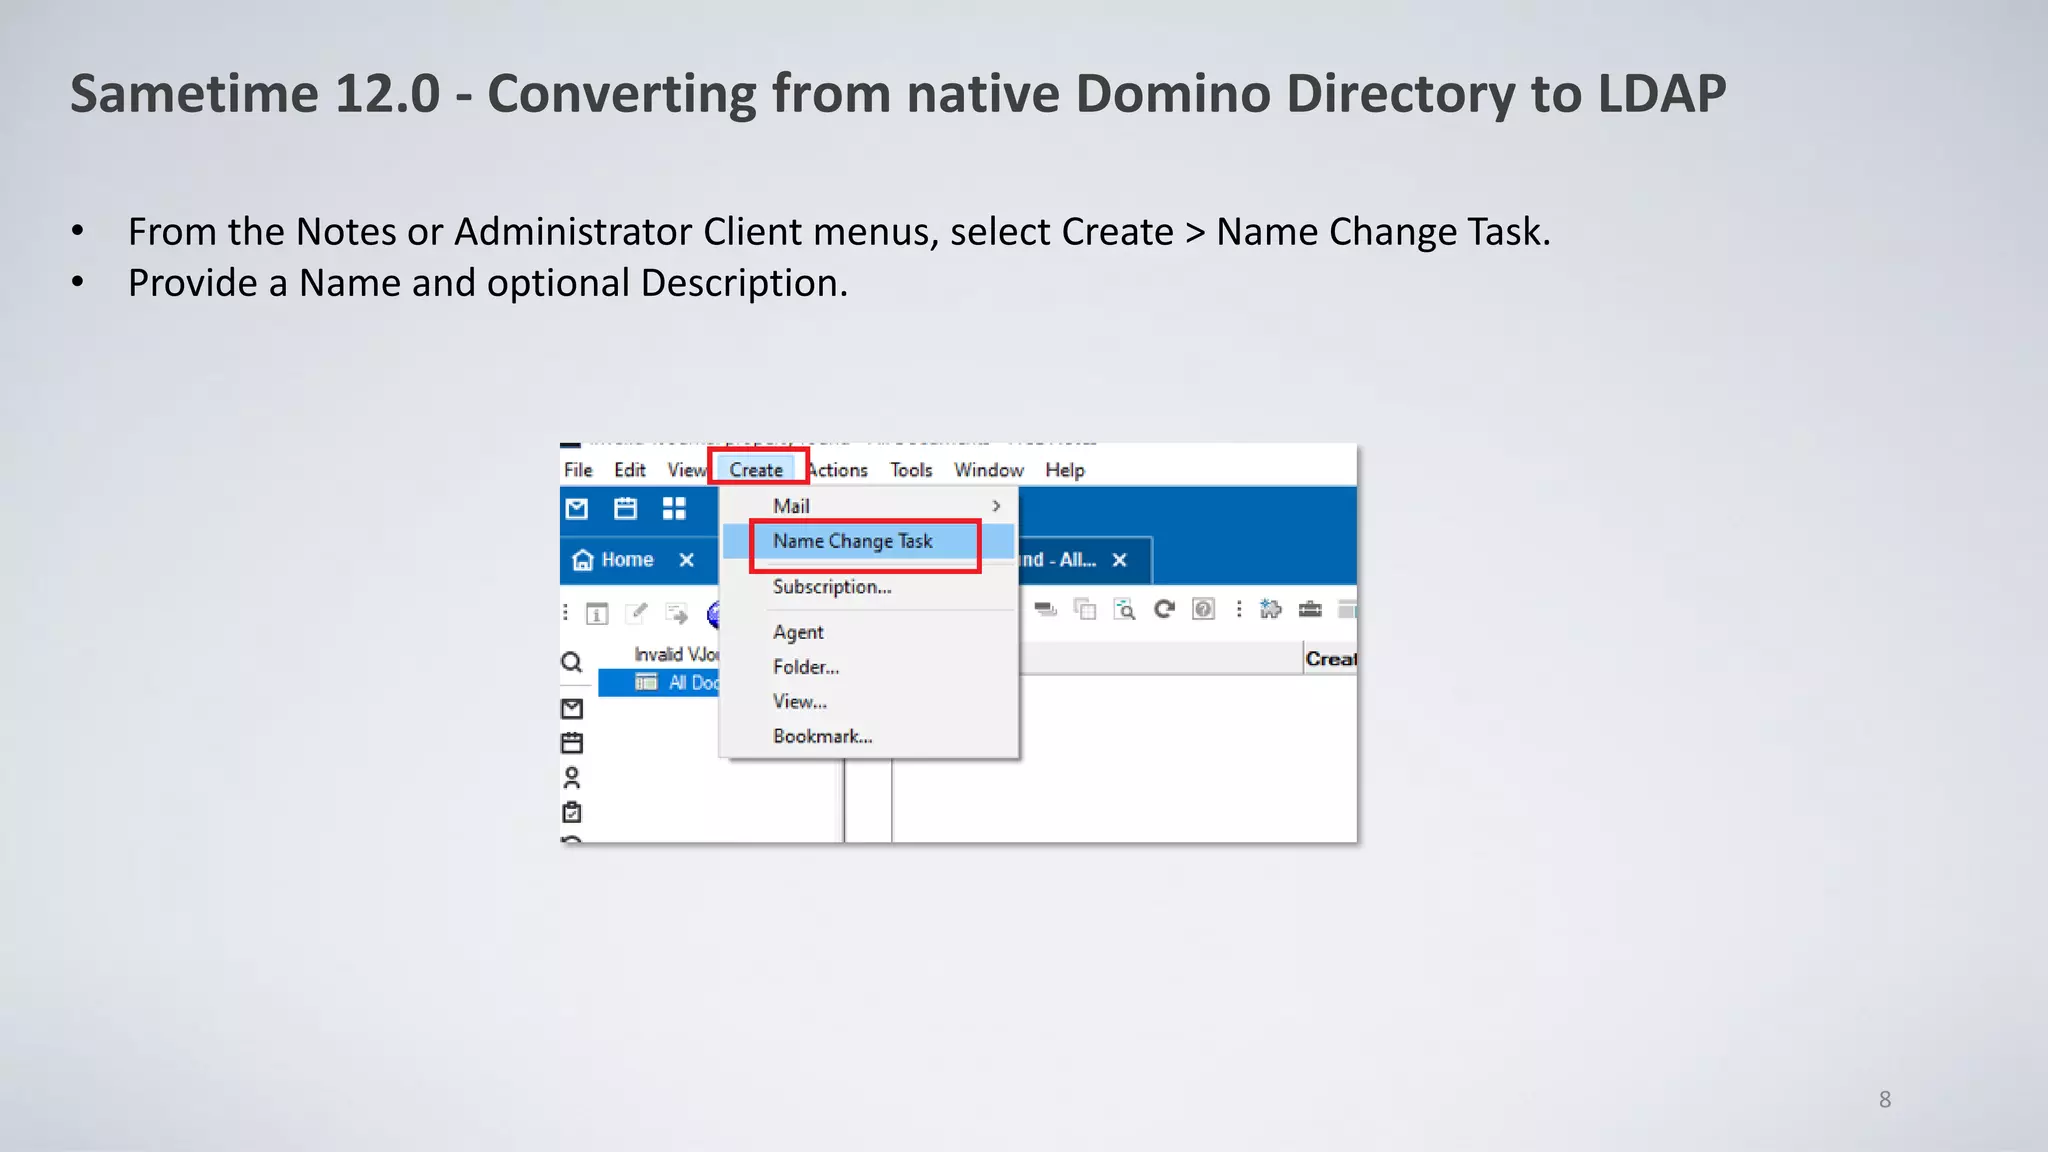Open the View menu in the menu bar
This screenshot has width=2048, height=1152.
click(687, 470)
